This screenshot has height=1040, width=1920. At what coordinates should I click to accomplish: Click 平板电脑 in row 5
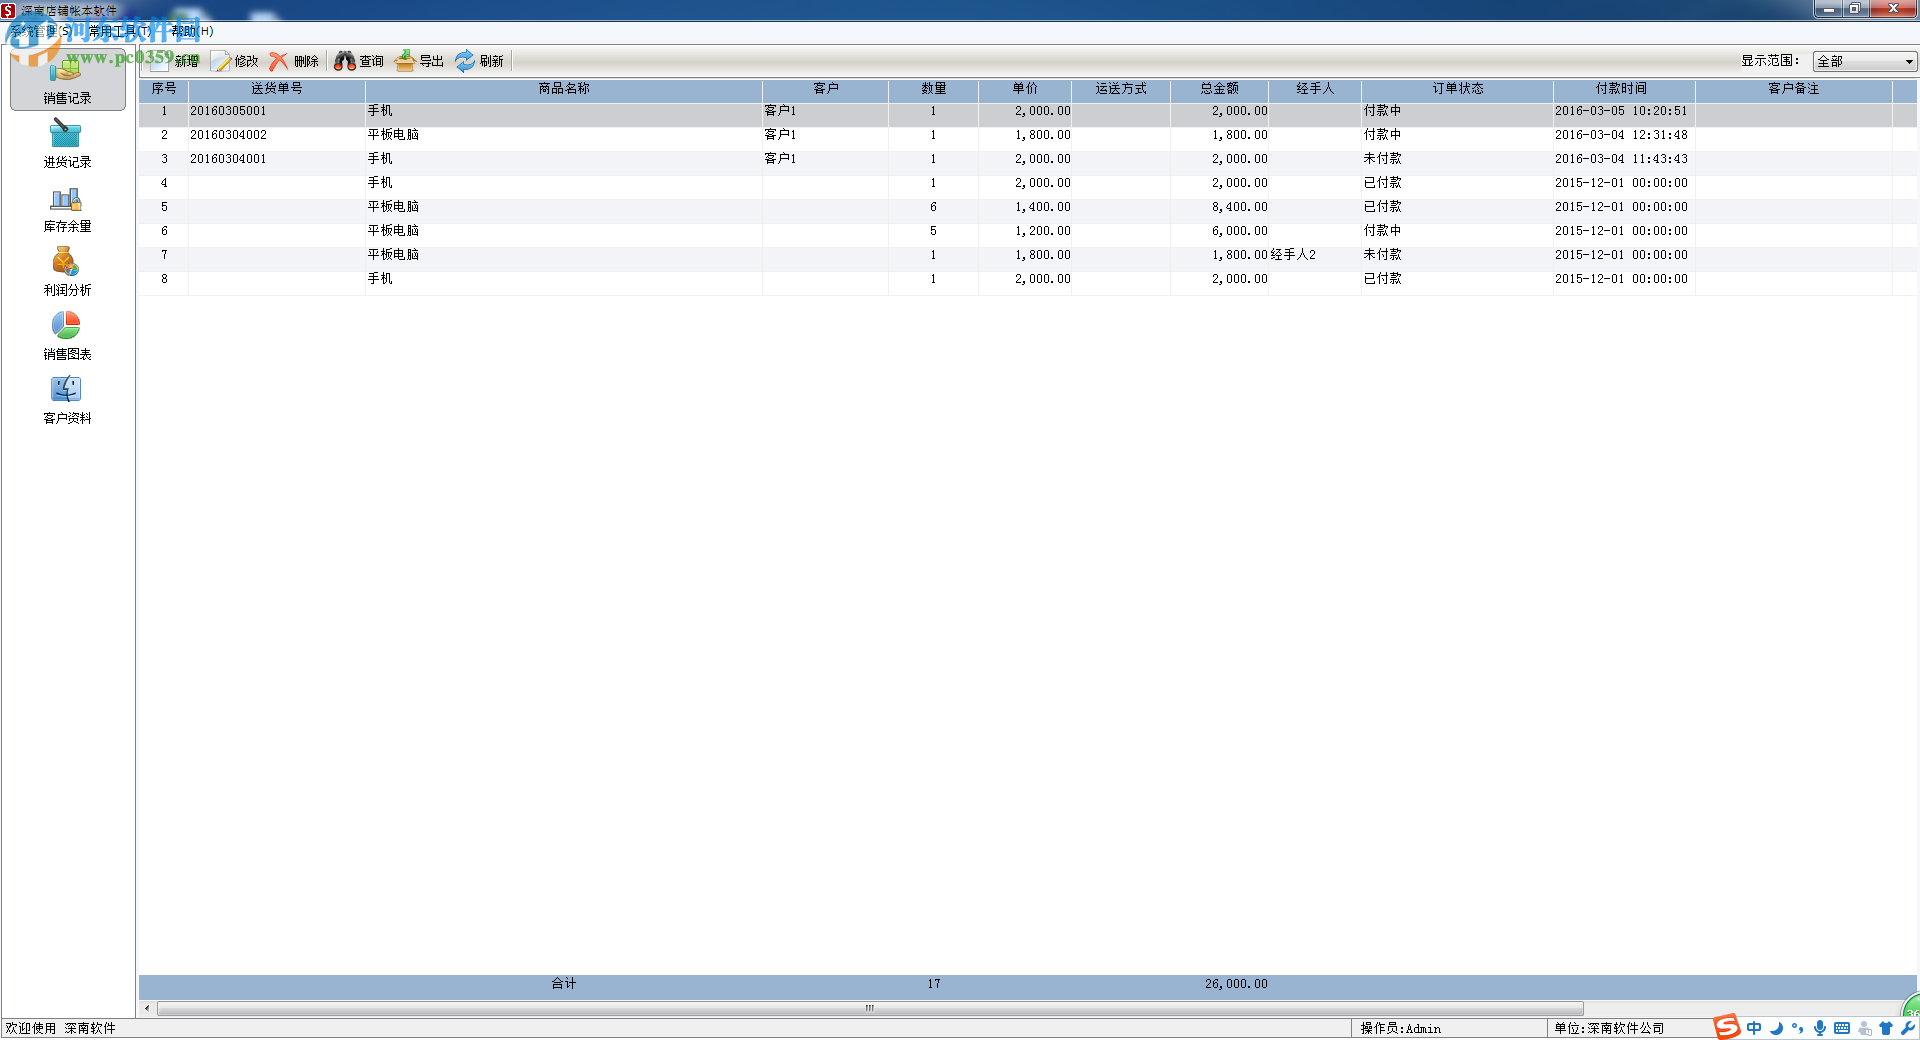pos(393,207)
